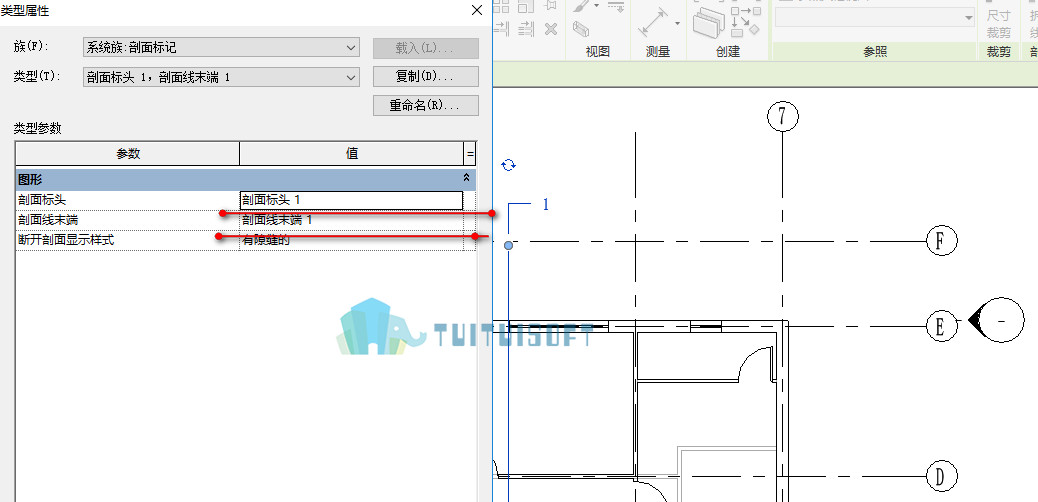This screenshot has height=502, width=1038.
Task: Select the 剖面标头 parameter name
Action: [42, 199]
